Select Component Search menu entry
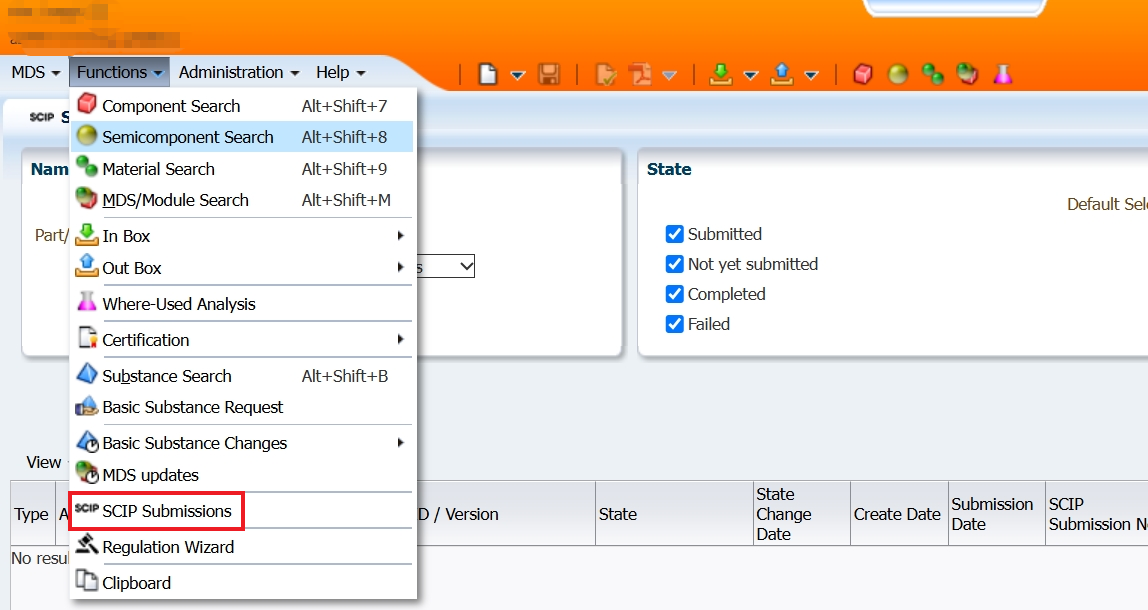1148x610 pixels. tap(242, 105)
